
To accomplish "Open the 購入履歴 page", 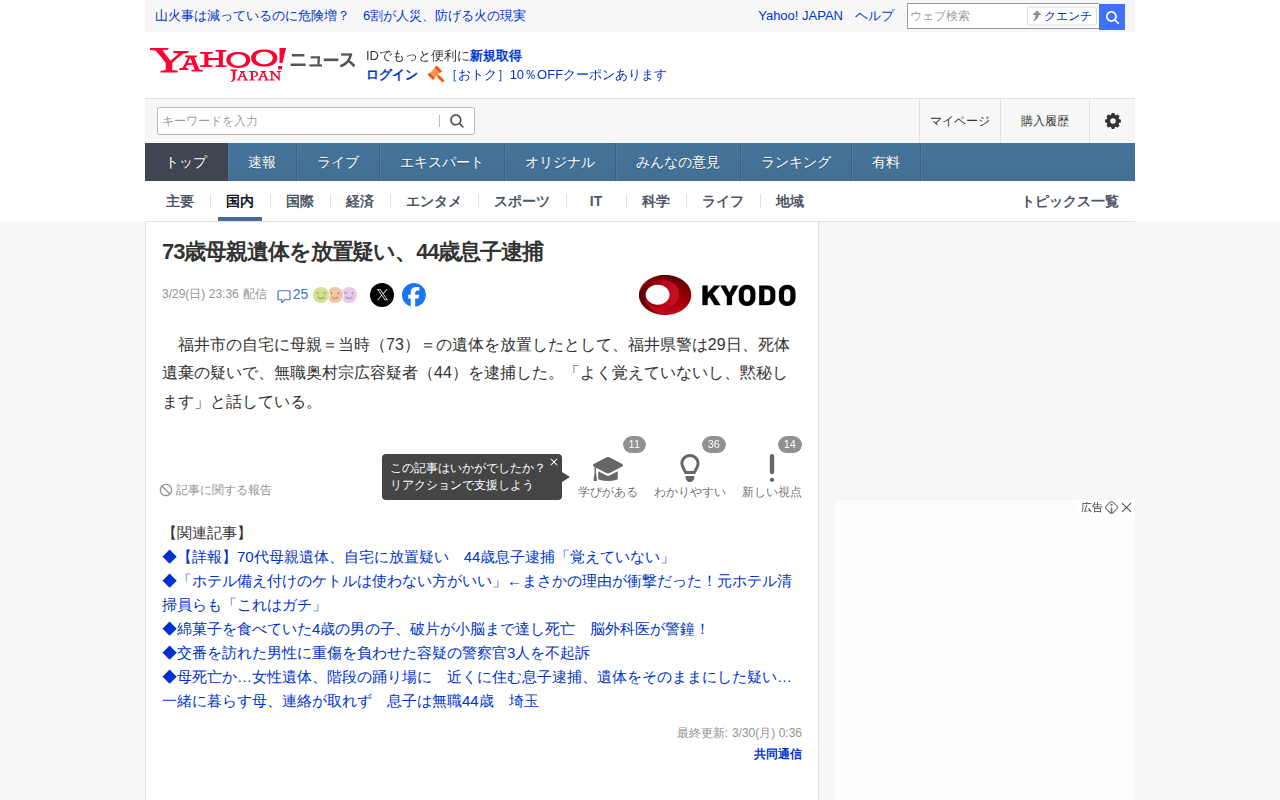I will coord(1045,121).
